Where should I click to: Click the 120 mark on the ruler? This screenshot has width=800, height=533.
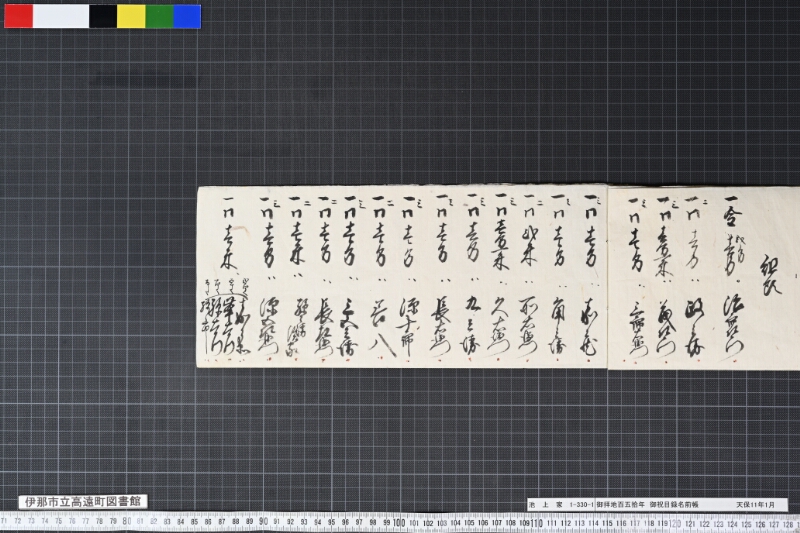pos(675,524)
